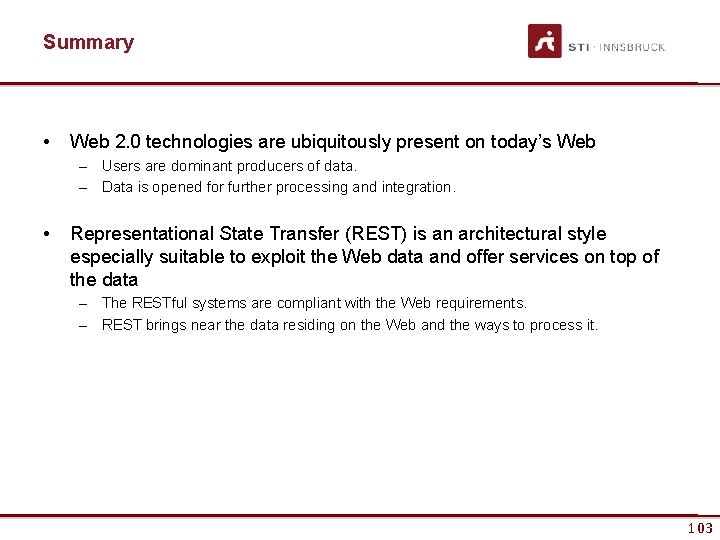Click the red STI logo icon
The width and height of the screenshot is (720, 540).
pyautogui.click(x=545, y=42)
